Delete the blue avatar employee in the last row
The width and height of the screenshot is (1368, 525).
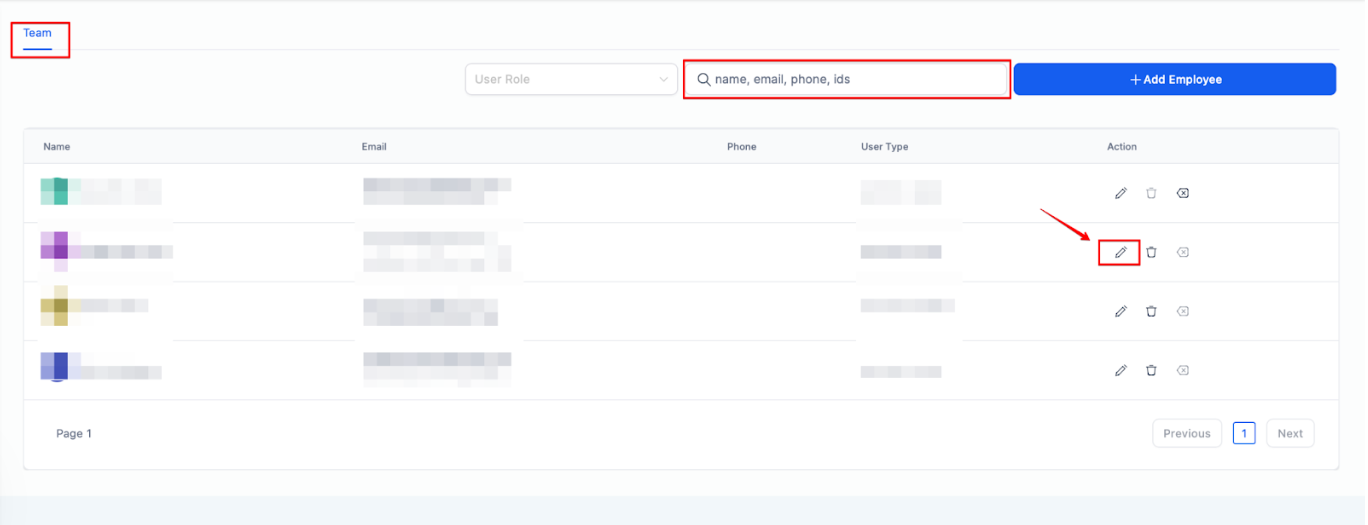click(x=1151, y=370)
